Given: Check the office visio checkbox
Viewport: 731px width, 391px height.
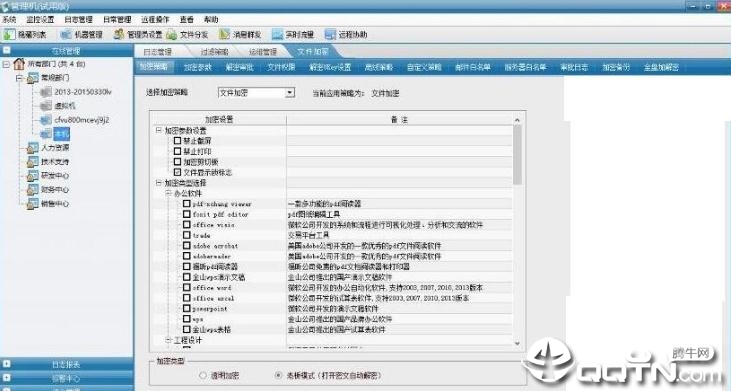Looking at the screenshot, I should coord(186,225).
